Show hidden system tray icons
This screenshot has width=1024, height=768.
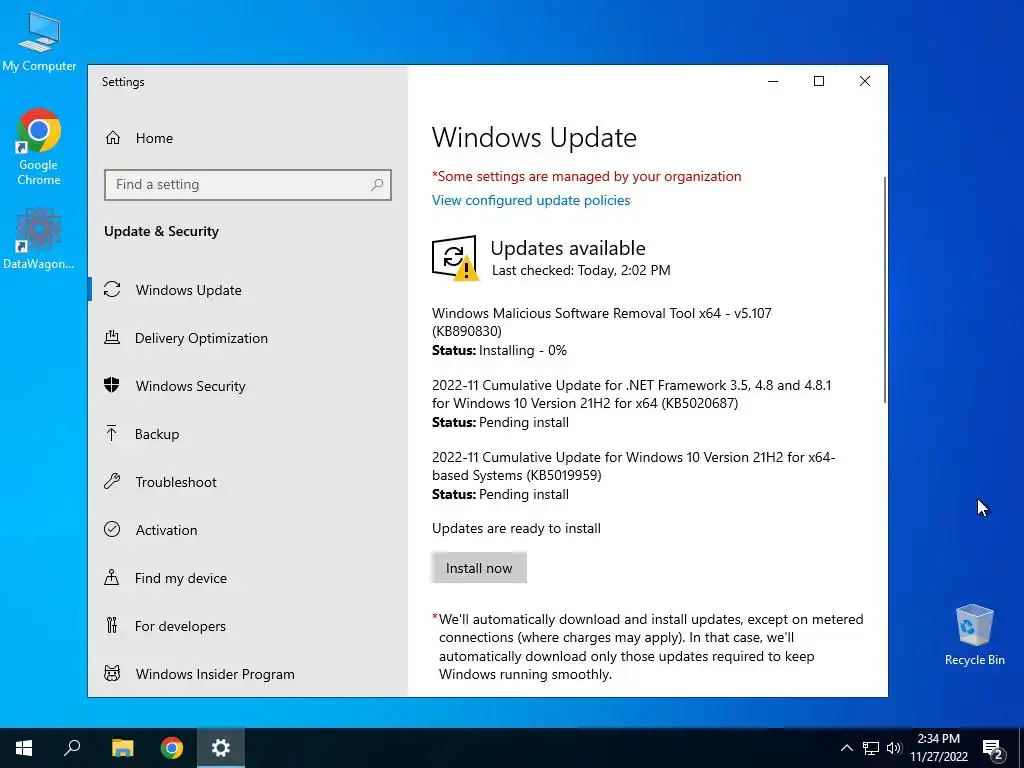click(846, 748)
